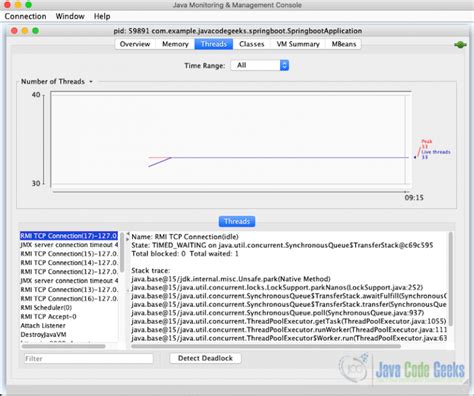Viewport: 474px width, 396px height.
Task: Switch to the Overview tab
Action: [135, 44]
